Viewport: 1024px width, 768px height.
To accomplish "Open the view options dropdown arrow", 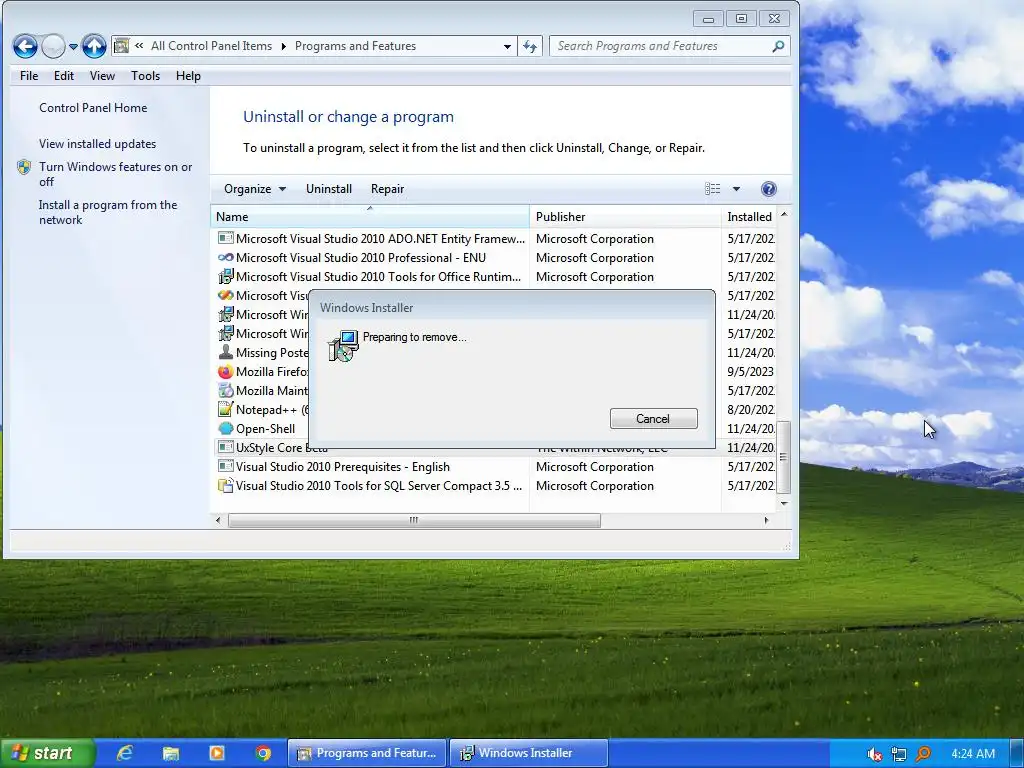I will 736,189.
